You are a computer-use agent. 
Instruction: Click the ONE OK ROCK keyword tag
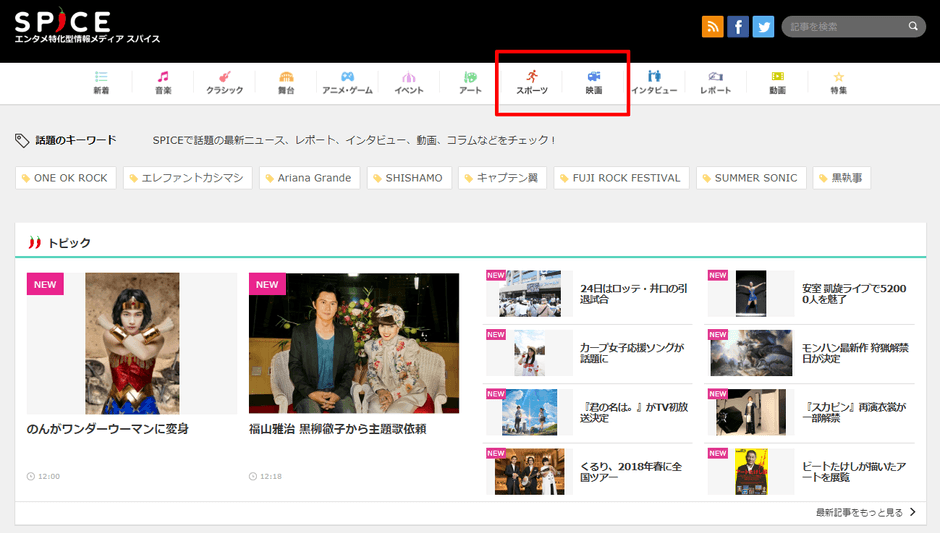[x=66, y=178]
